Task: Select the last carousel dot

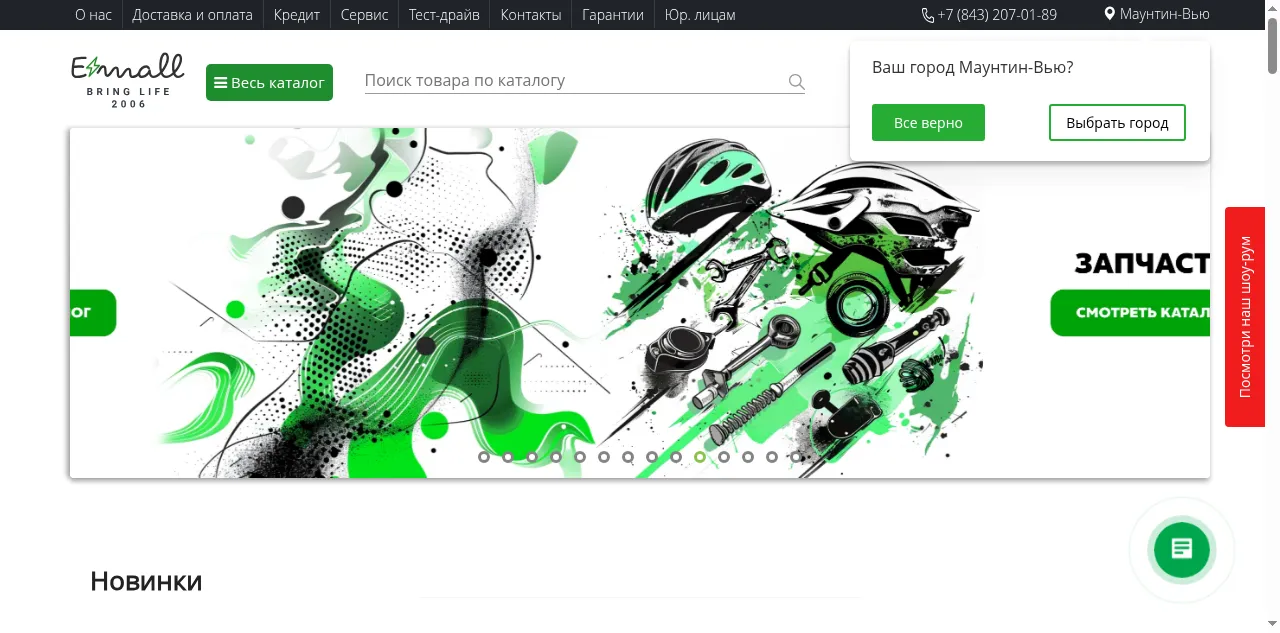Action: [x=796, y=457]
